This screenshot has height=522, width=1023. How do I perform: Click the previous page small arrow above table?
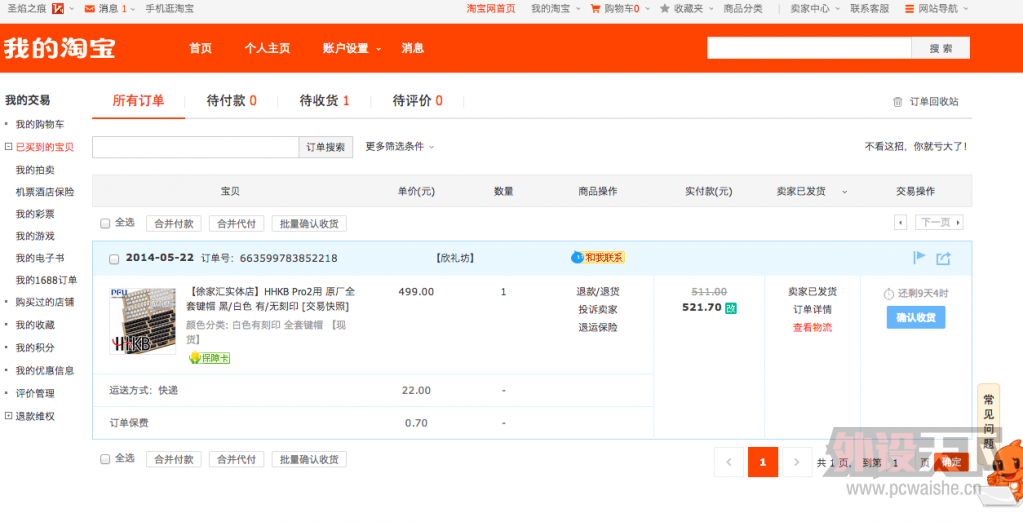[x=900, y=223]
